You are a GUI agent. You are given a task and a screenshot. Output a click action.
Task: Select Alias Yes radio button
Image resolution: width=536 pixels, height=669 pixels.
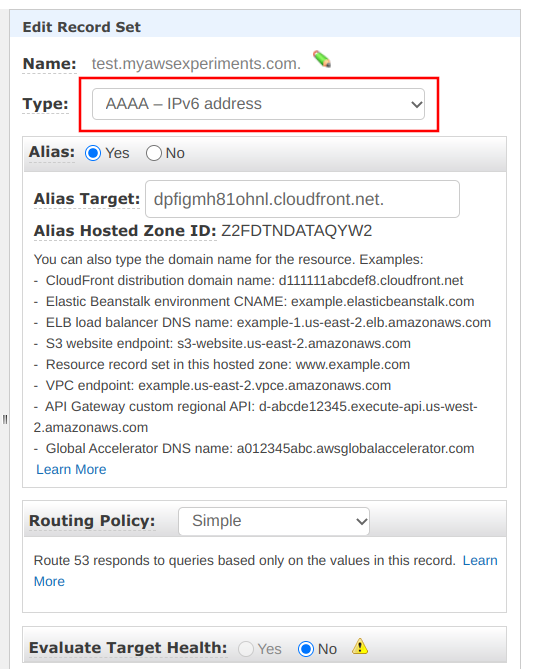point(93,153)
